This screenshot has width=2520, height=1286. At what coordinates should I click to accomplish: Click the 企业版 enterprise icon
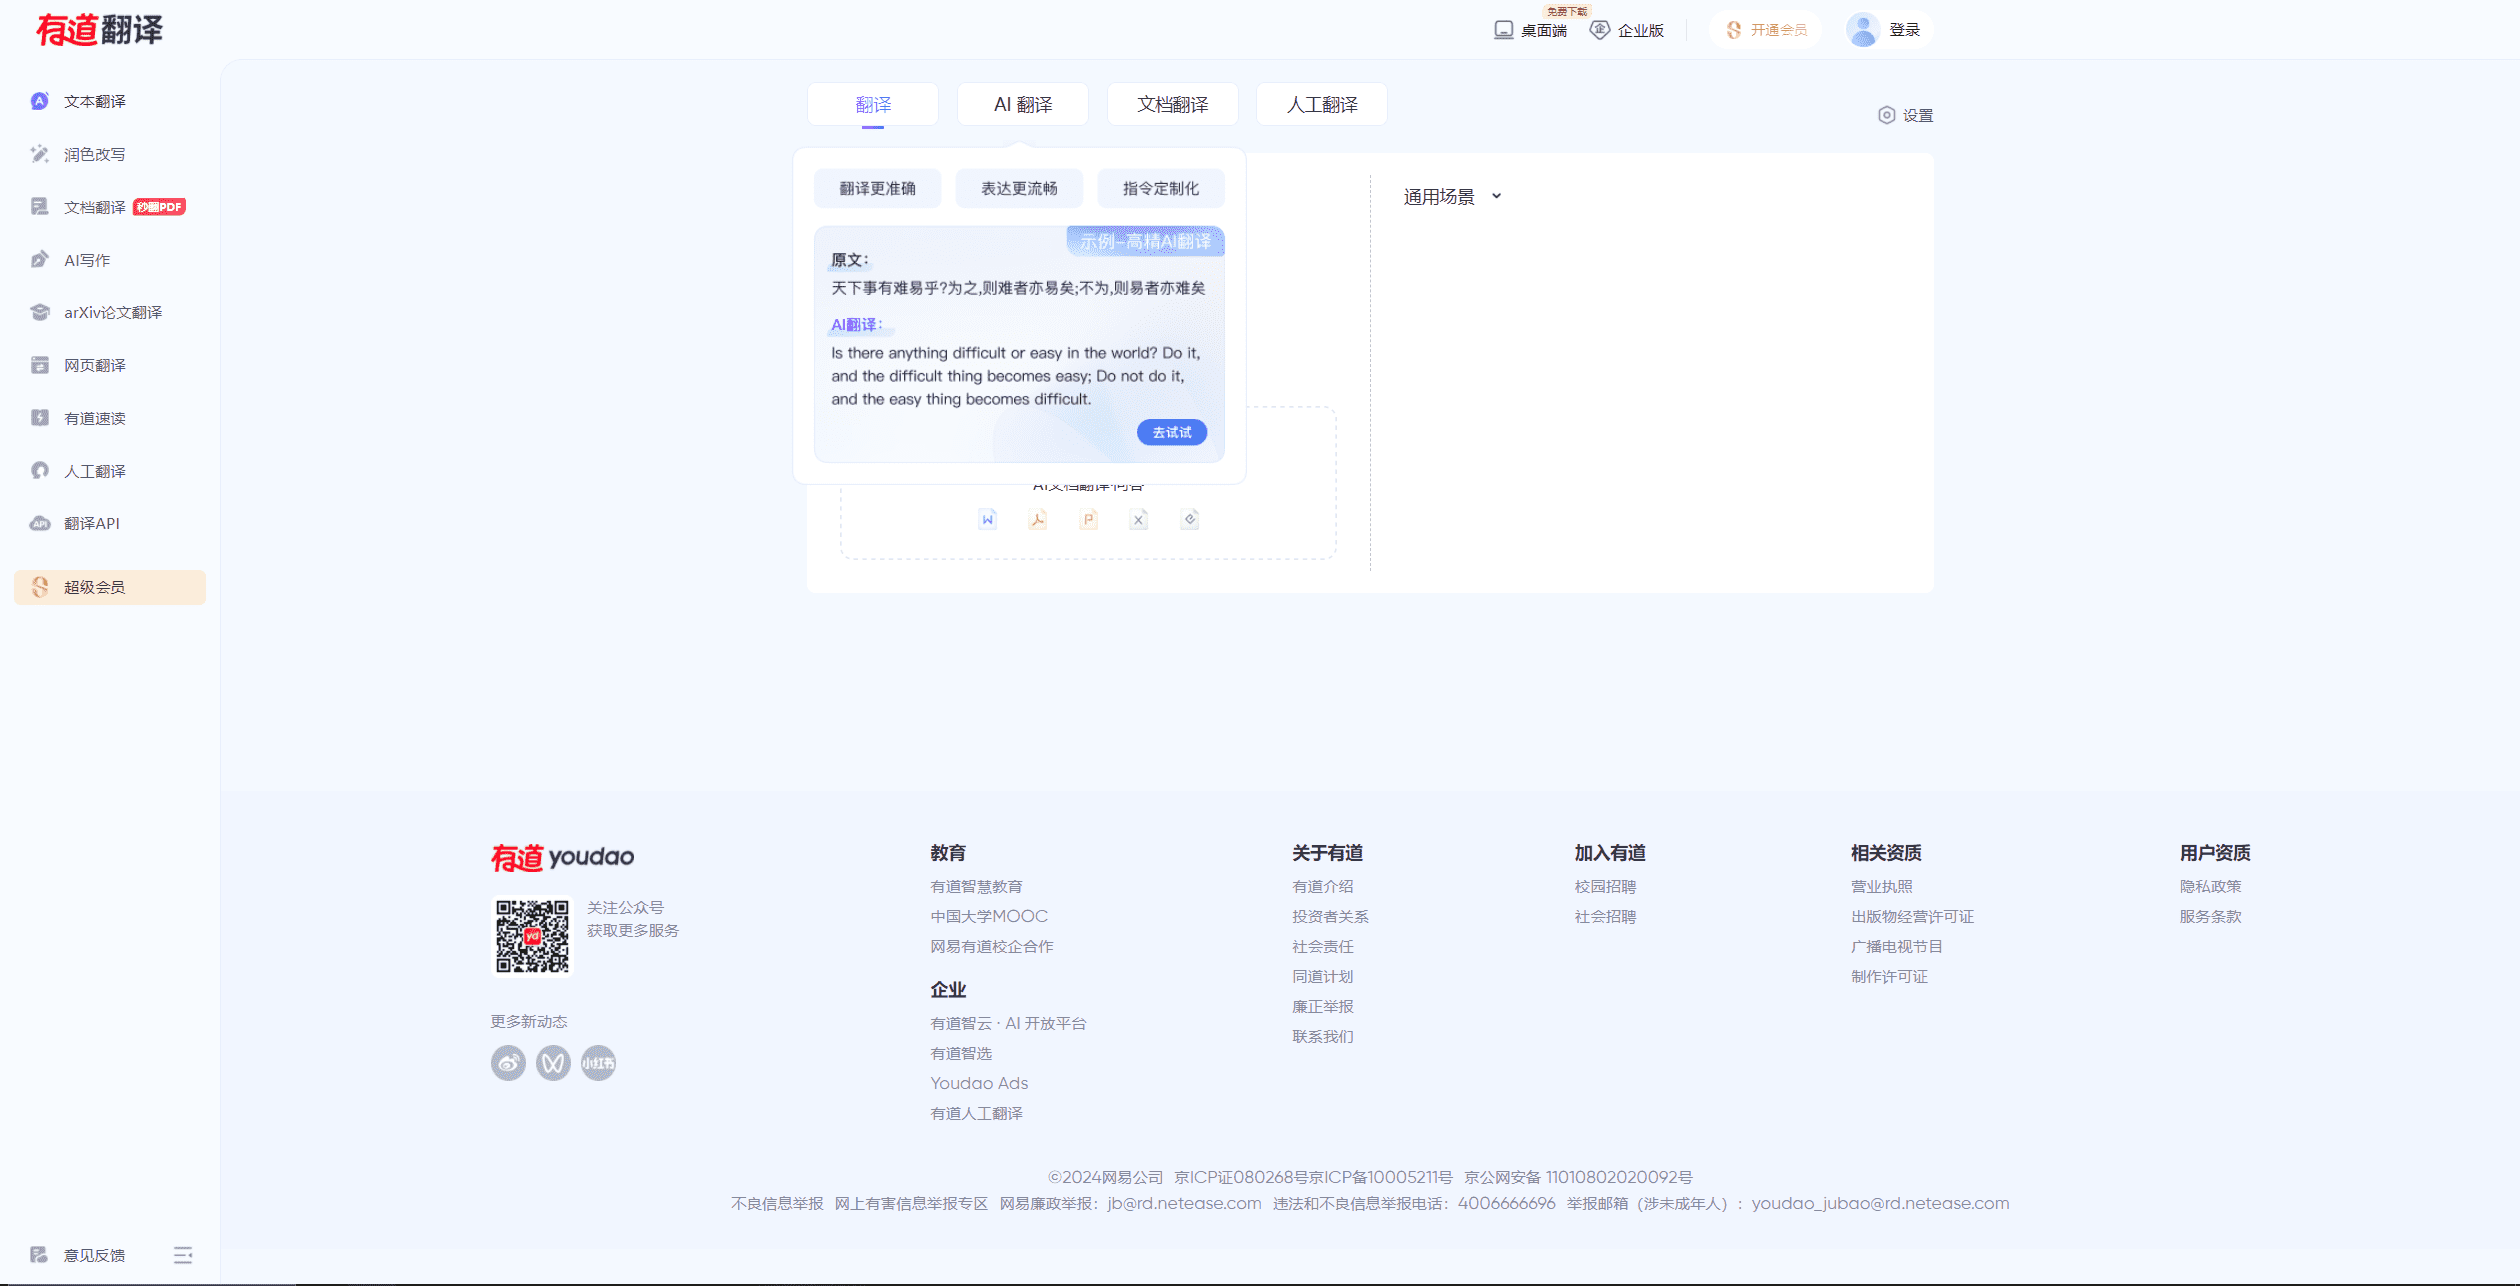coord(1600,30)
